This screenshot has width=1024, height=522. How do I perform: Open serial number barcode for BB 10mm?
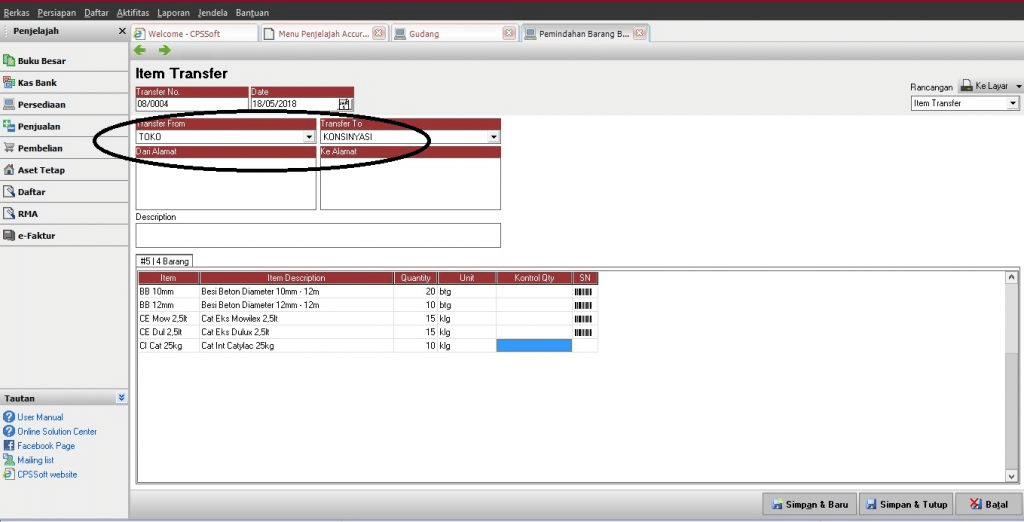point(585,291)
